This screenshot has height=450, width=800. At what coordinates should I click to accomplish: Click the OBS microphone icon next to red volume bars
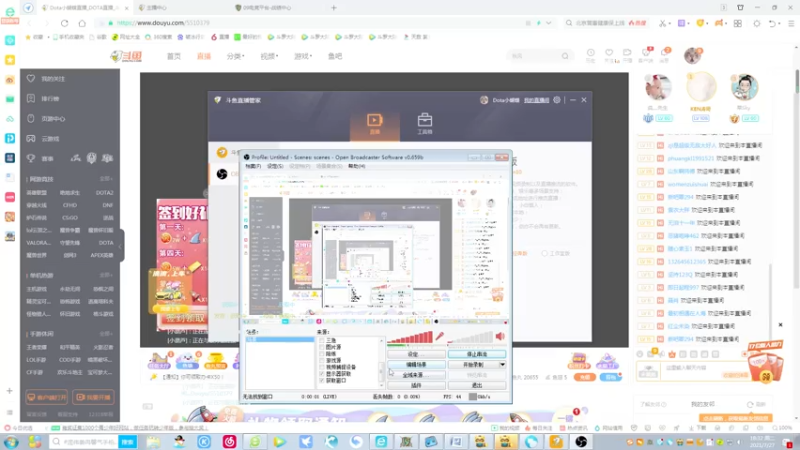point(439,336)
